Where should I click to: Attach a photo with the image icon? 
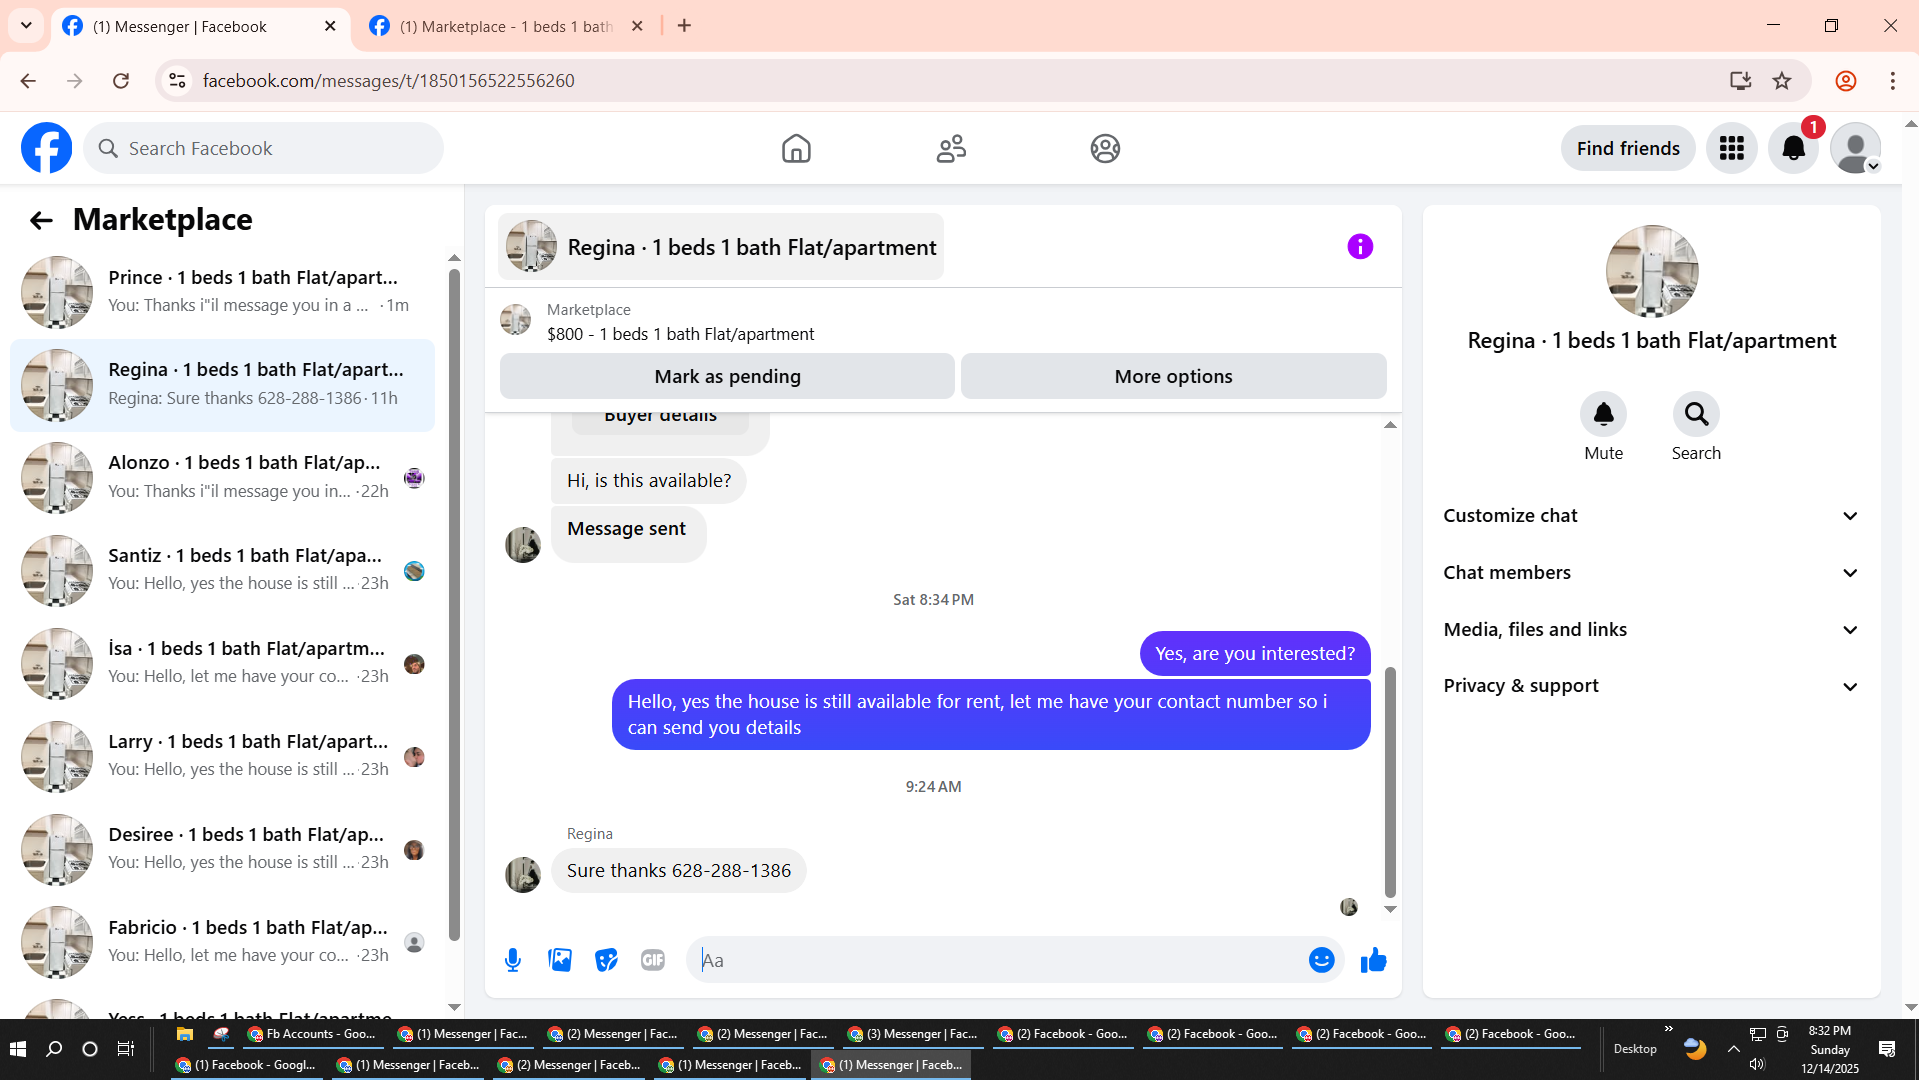[560, 960]
